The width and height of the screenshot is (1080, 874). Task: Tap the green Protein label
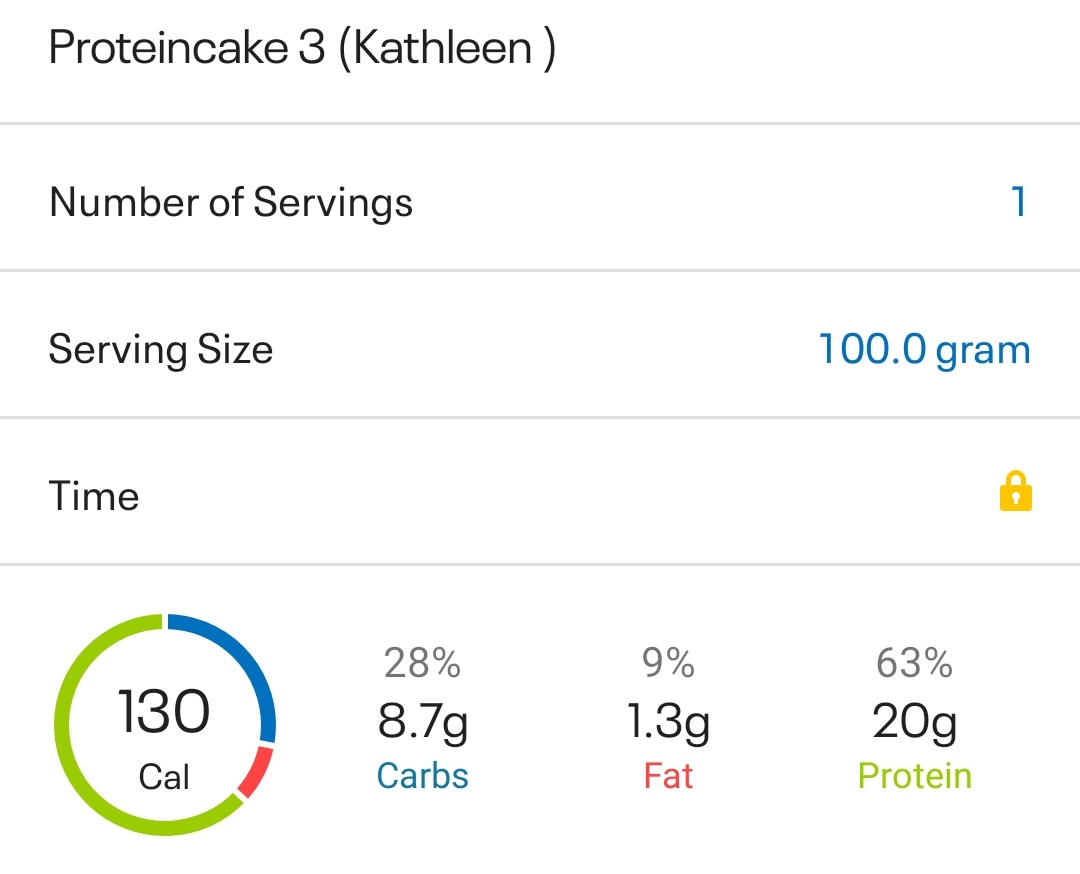[914, 776]
